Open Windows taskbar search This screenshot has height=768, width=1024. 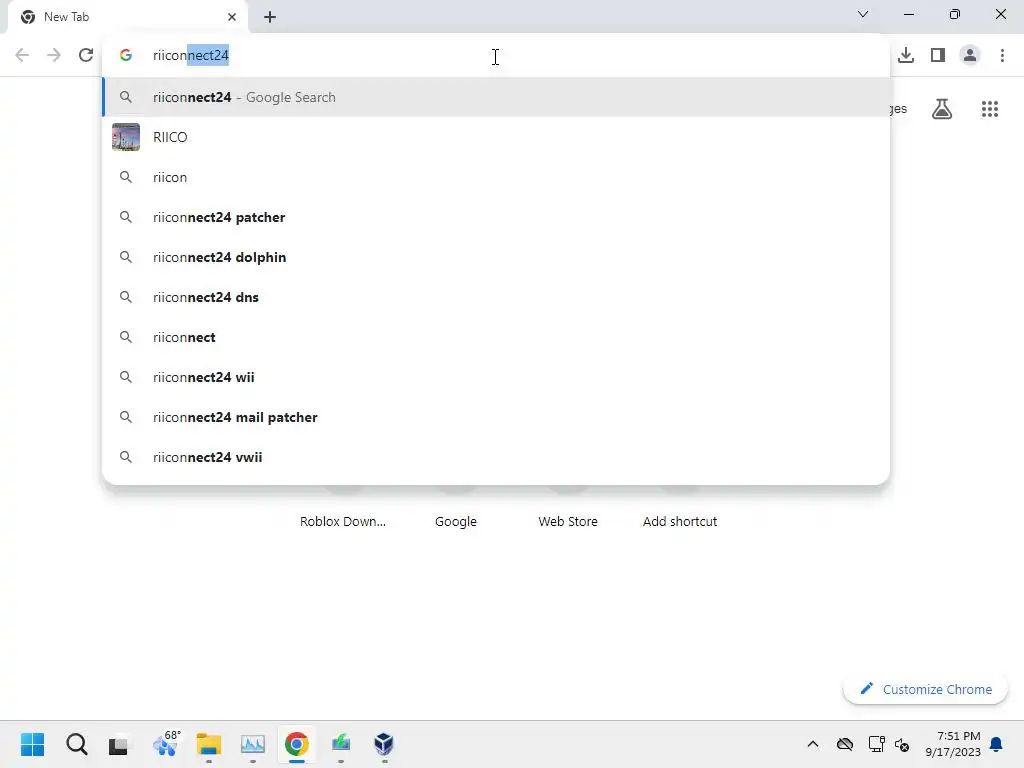76,744
